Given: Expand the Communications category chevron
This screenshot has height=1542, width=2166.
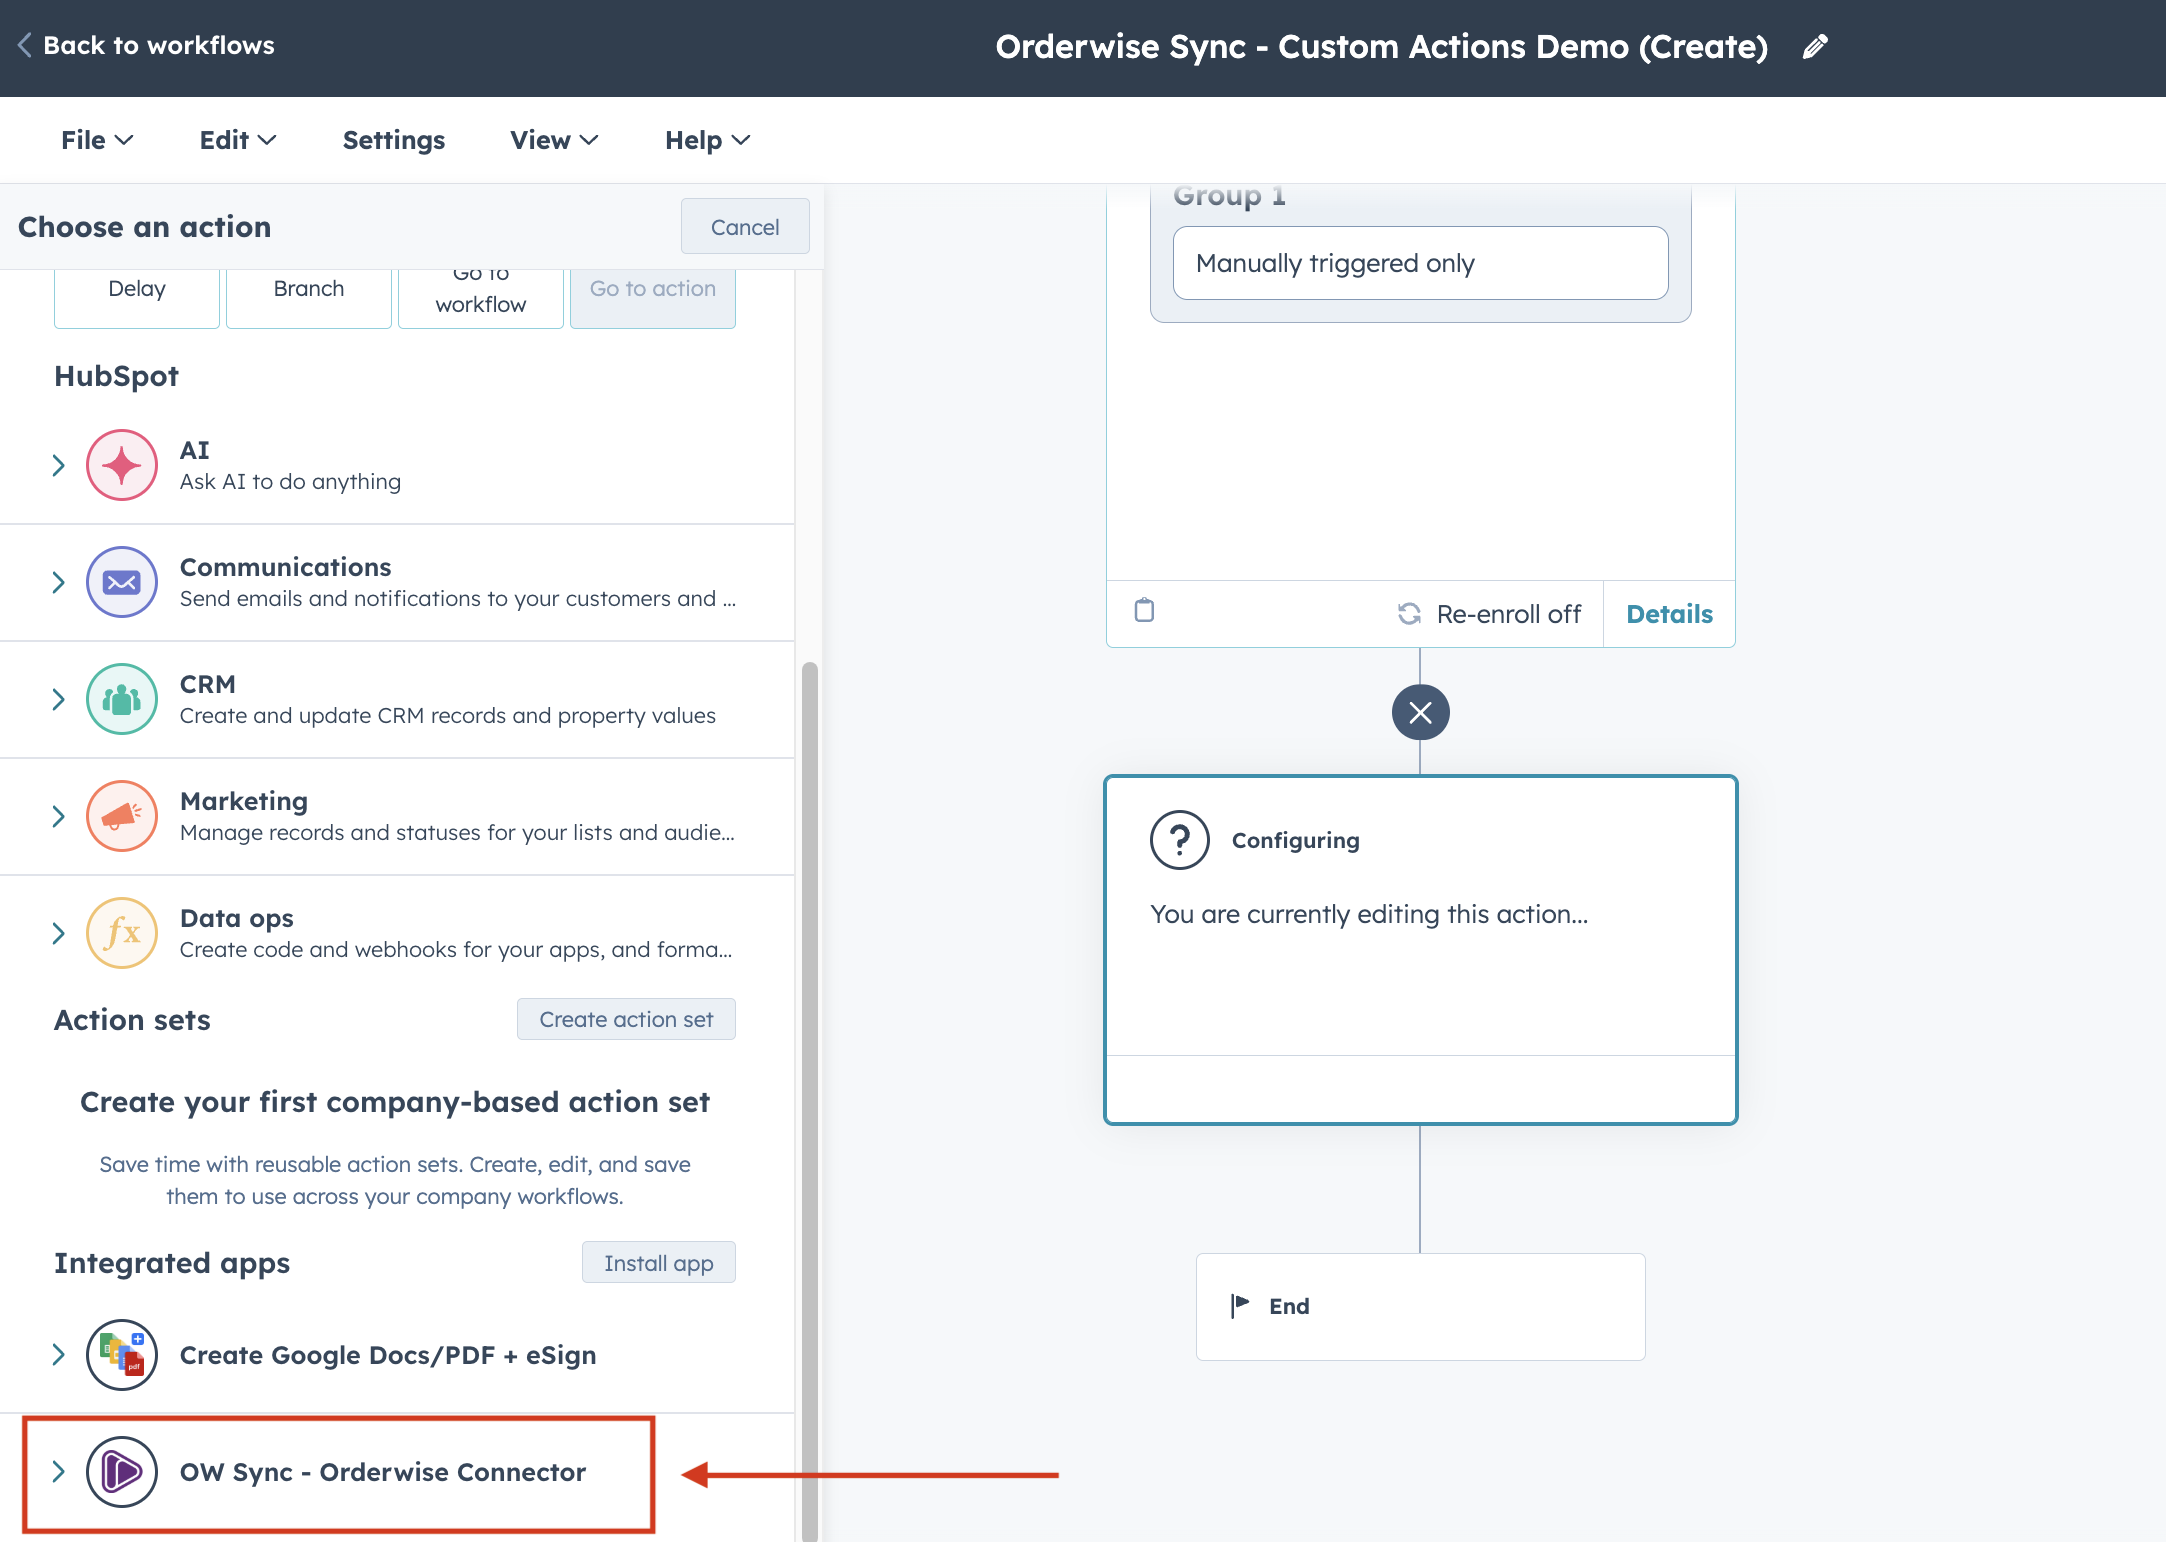Looking at the screenshot, I should pos(58,582).
